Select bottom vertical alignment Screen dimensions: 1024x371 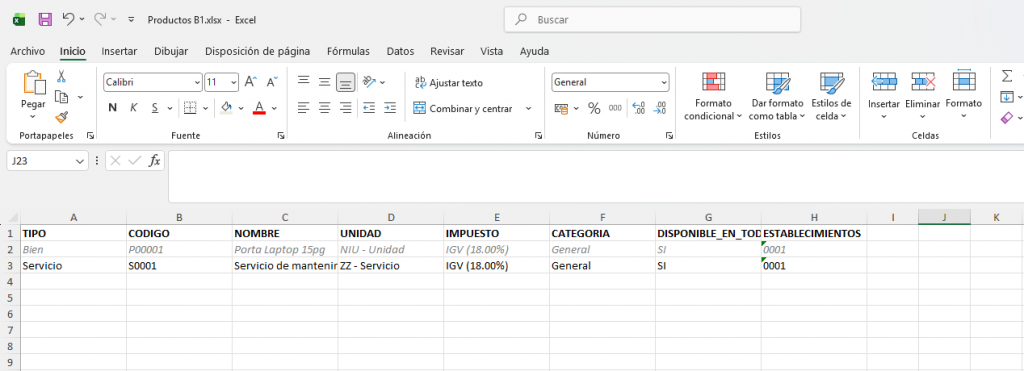[345, 82]
